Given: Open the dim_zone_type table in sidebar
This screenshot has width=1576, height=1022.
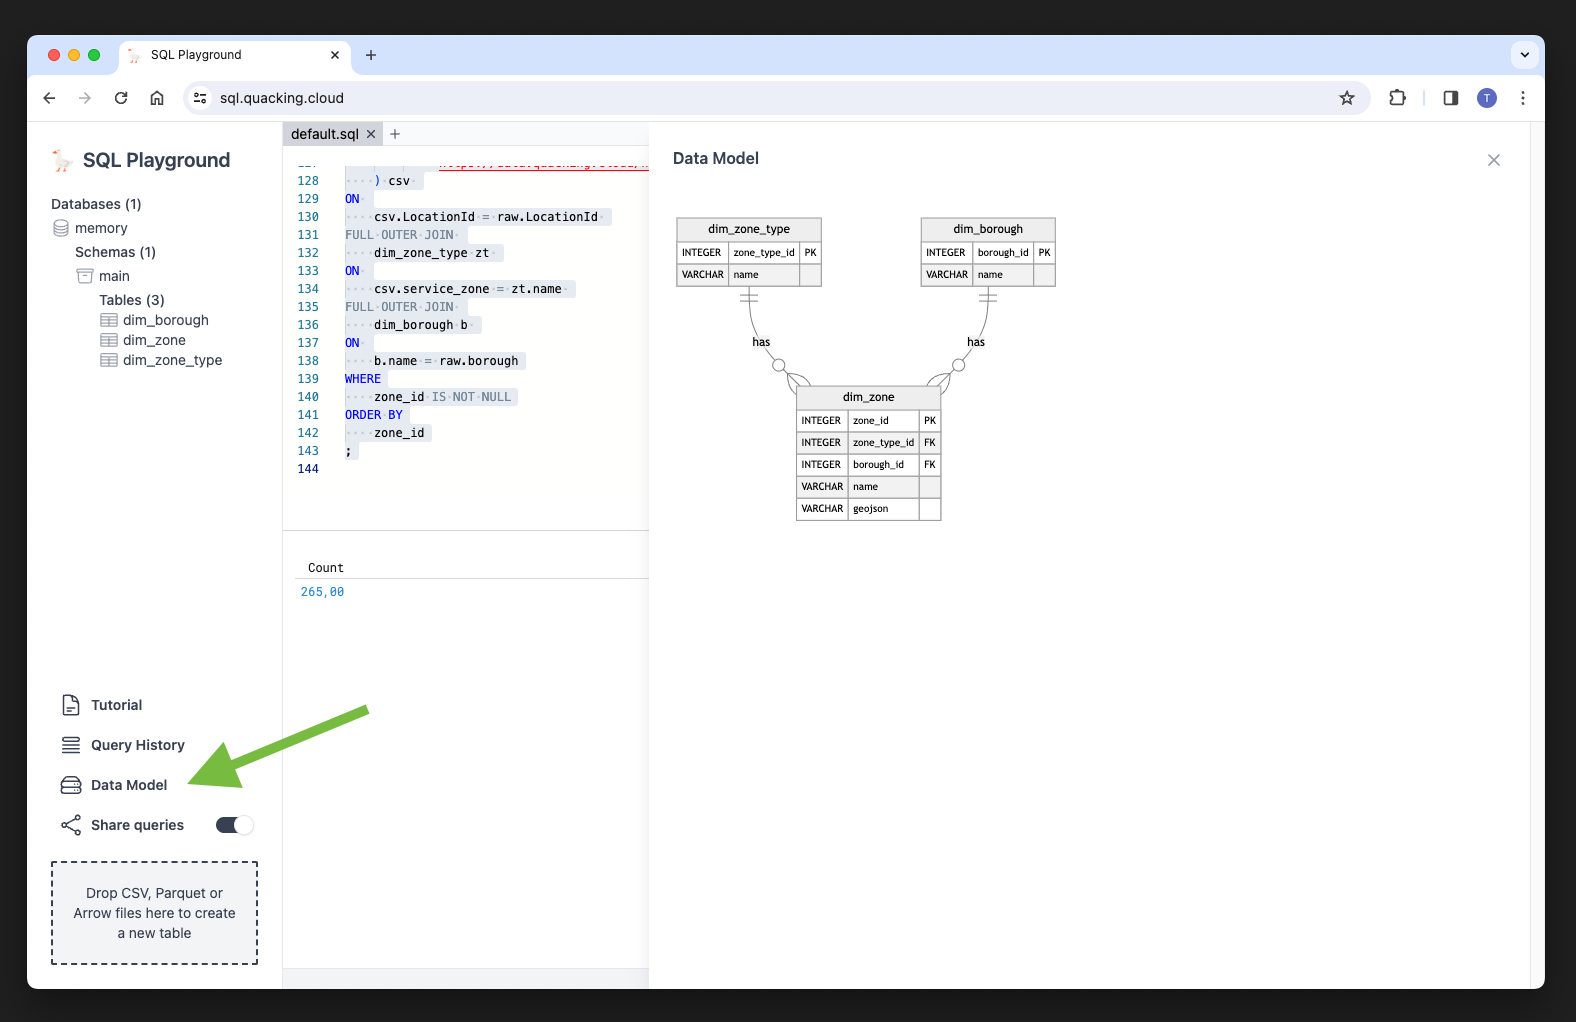Looking at the screenshot, I should point(173,360).
